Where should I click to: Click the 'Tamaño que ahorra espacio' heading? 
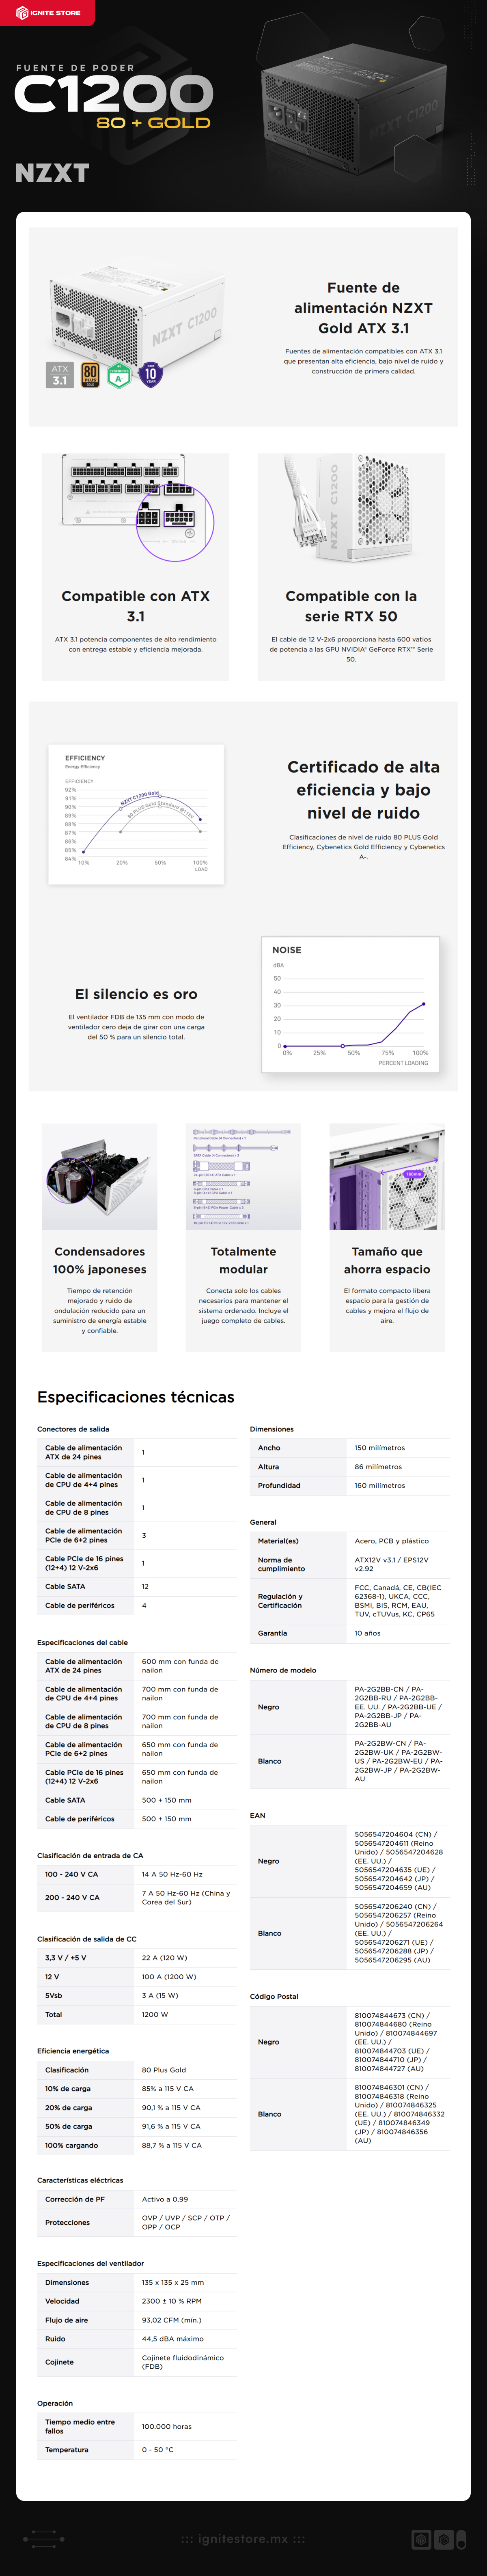point(387,1260)
